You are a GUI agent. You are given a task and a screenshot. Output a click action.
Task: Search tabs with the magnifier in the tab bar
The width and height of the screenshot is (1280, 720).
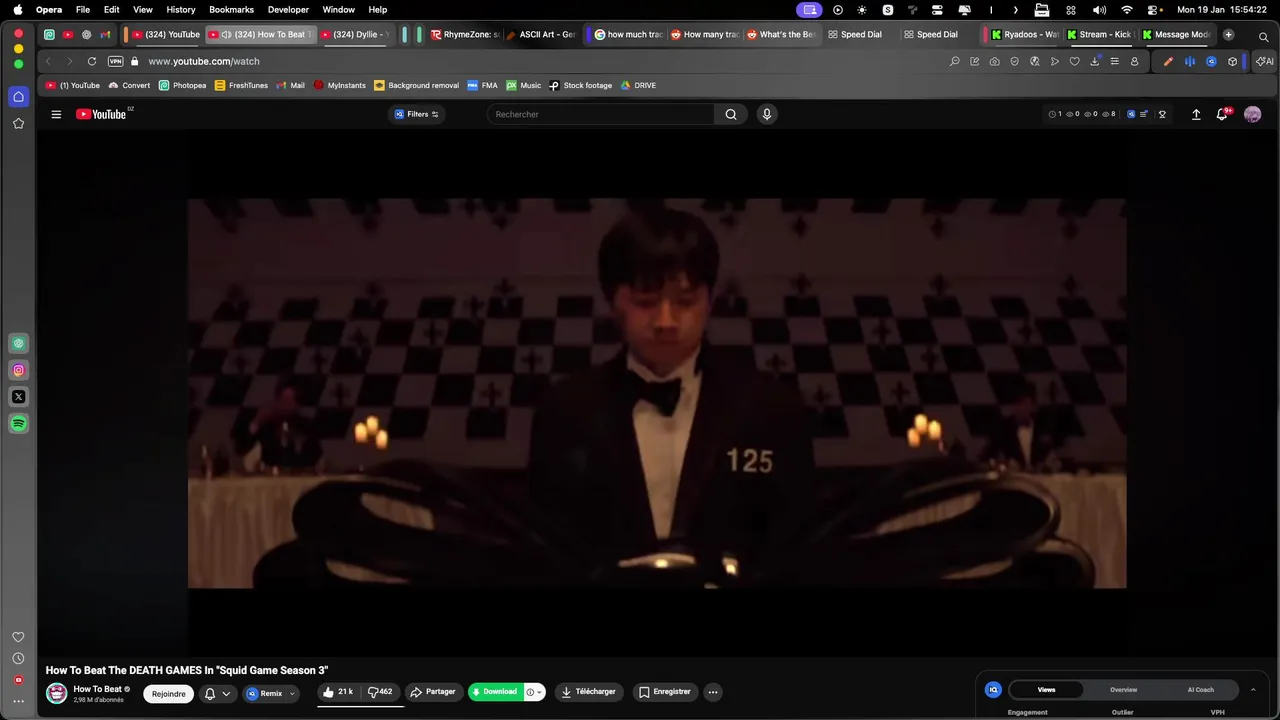(1264, 36)
